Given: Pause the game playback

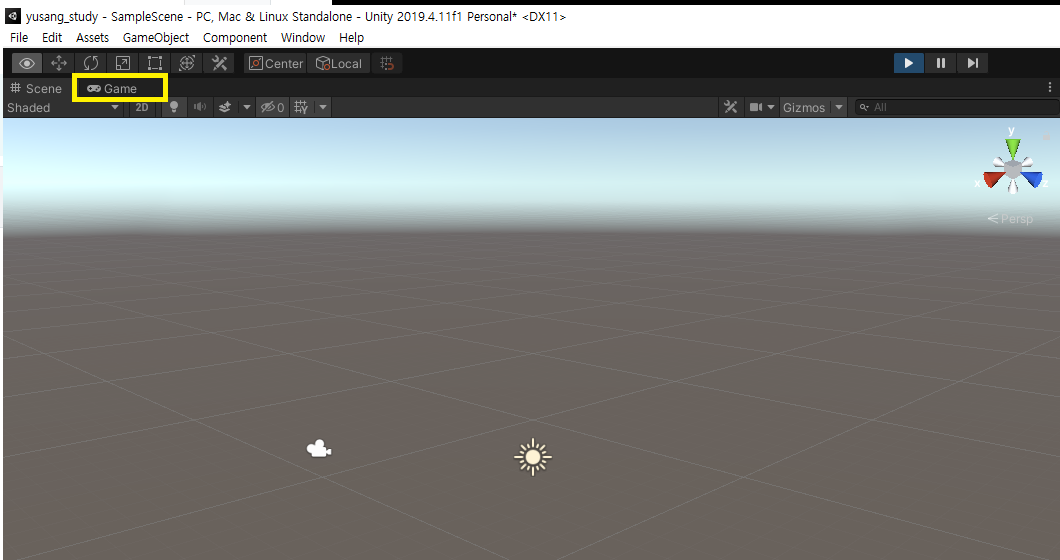Looking at the screenshot, I should 940,63.
